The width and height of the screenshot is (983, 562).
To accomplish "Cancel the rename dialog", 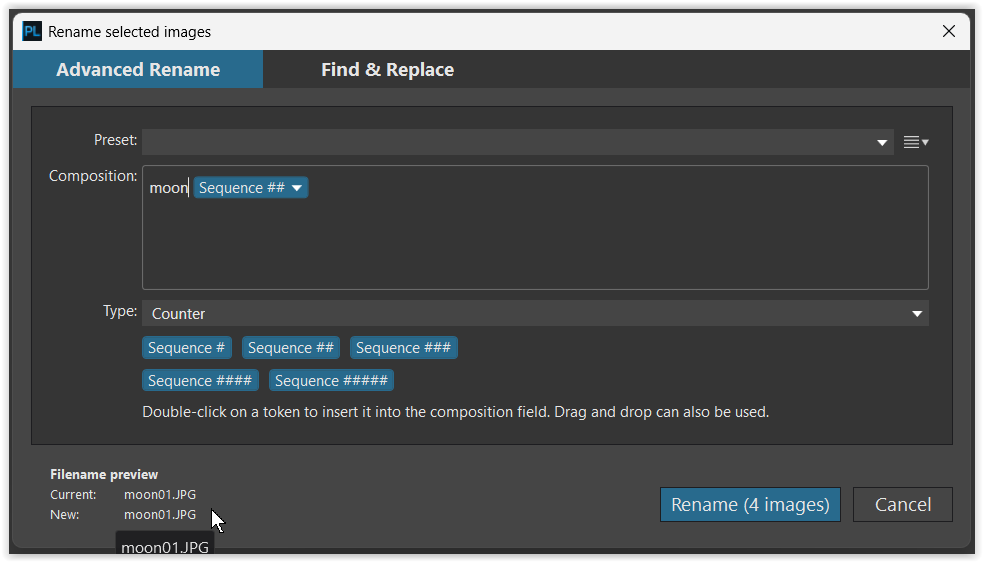I will (902, 505).
